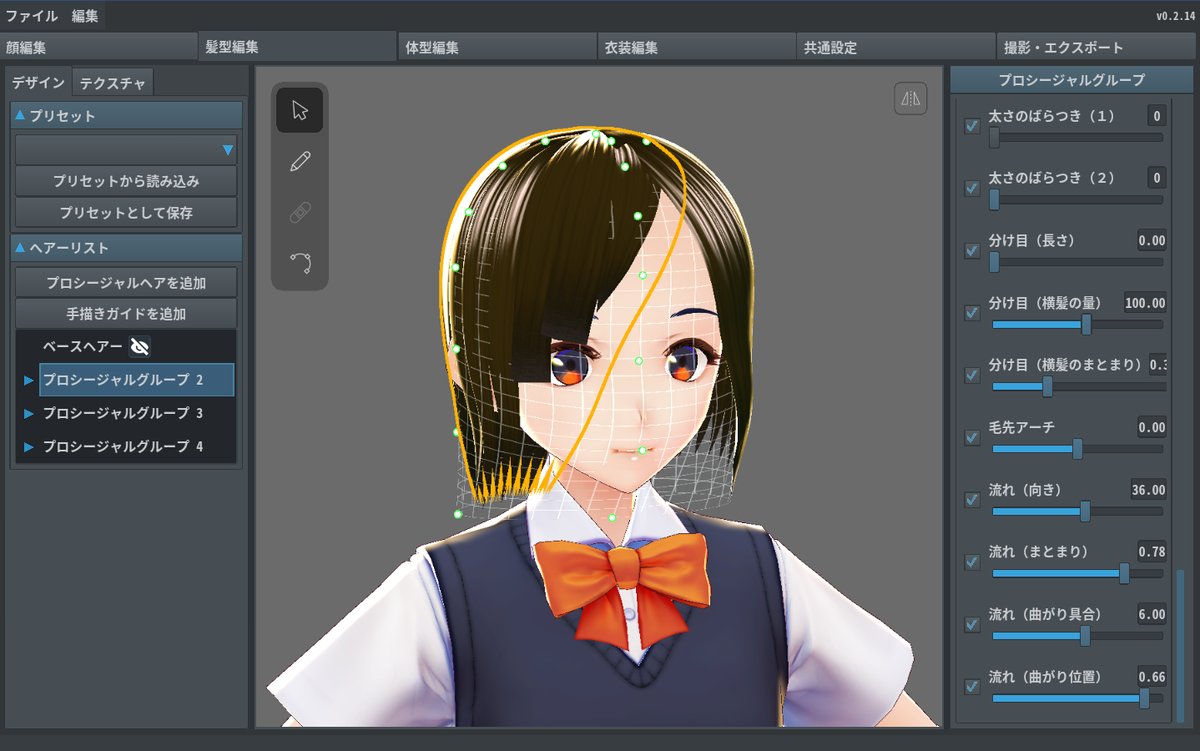Click the 流れ（まとまり） slider handle
This screenshot has height=751, width=1200.
[1124, 574]
